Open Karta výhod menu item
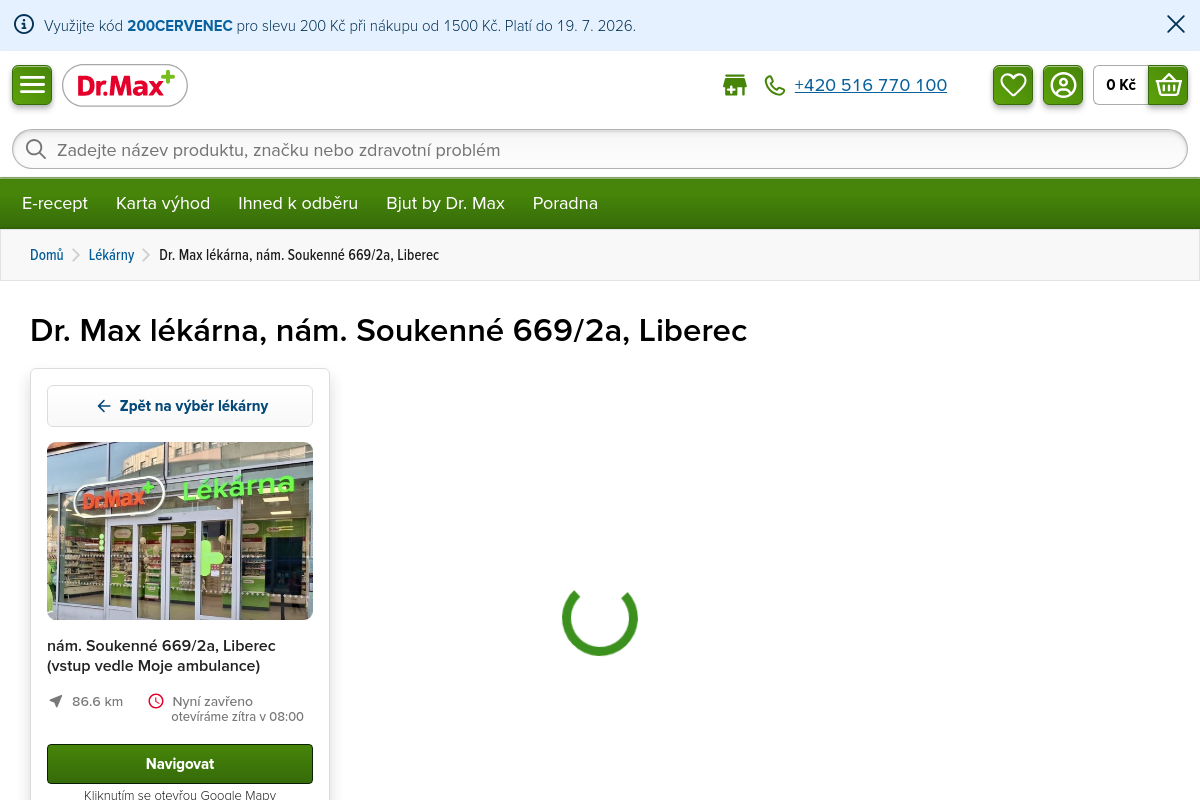This screenshot has width=1200, height=800. tap(163, 203)
